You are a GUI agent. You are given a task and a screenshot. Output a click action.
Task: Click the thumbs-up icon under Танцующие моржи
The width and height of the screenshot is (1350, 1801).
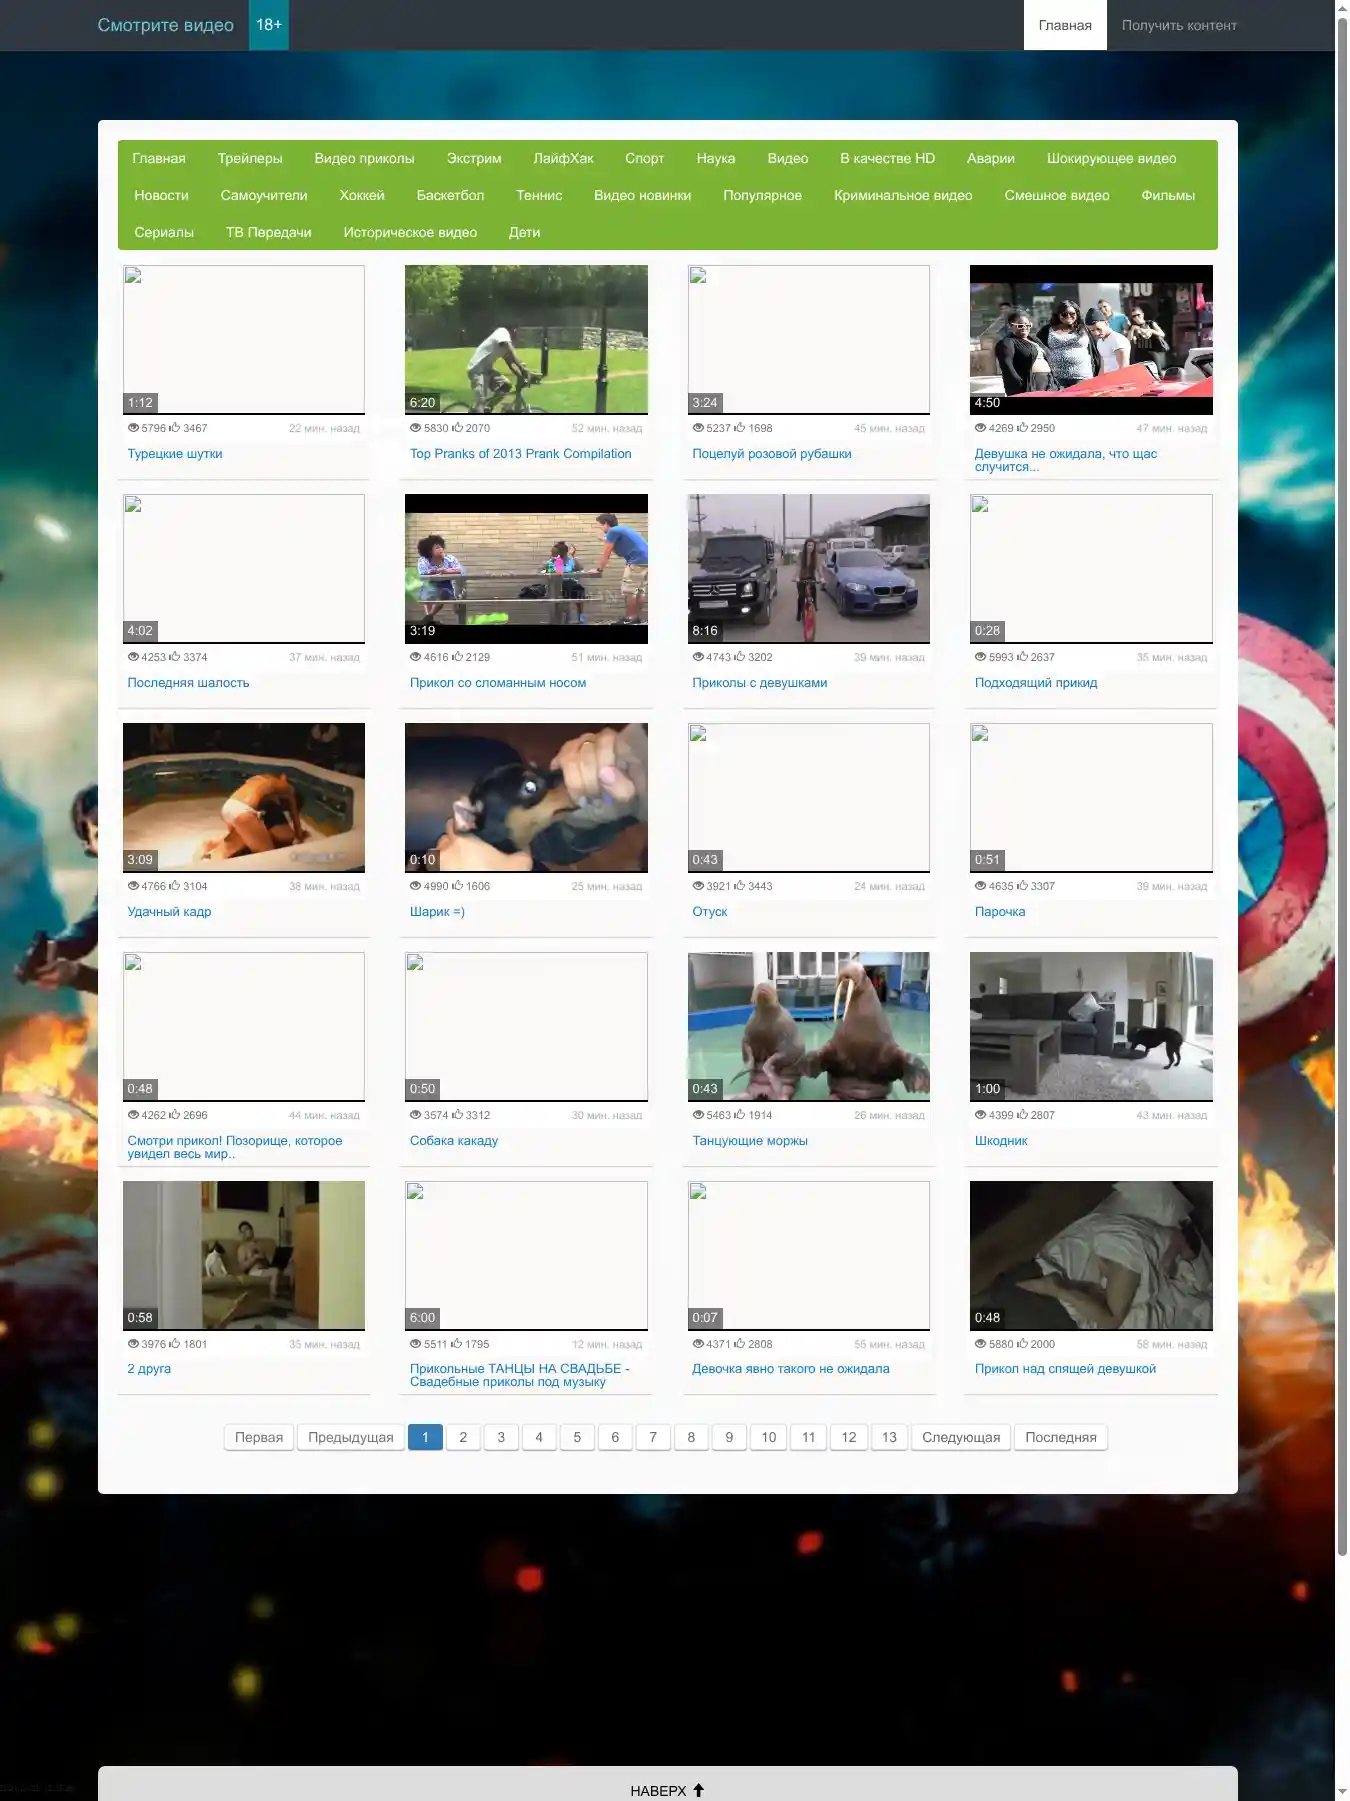tap(740, 1114)
